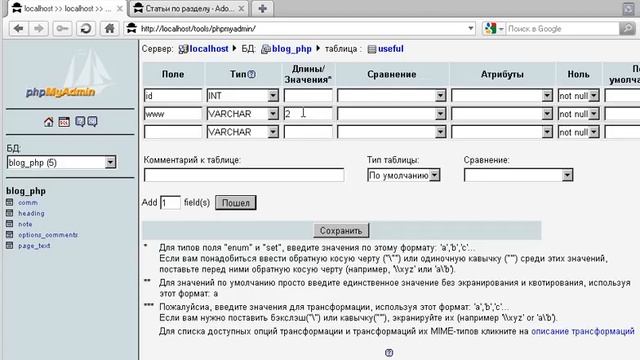Screen dimensions: 640x360
Task: Open the описание трансформаций link
Action: 582,331
